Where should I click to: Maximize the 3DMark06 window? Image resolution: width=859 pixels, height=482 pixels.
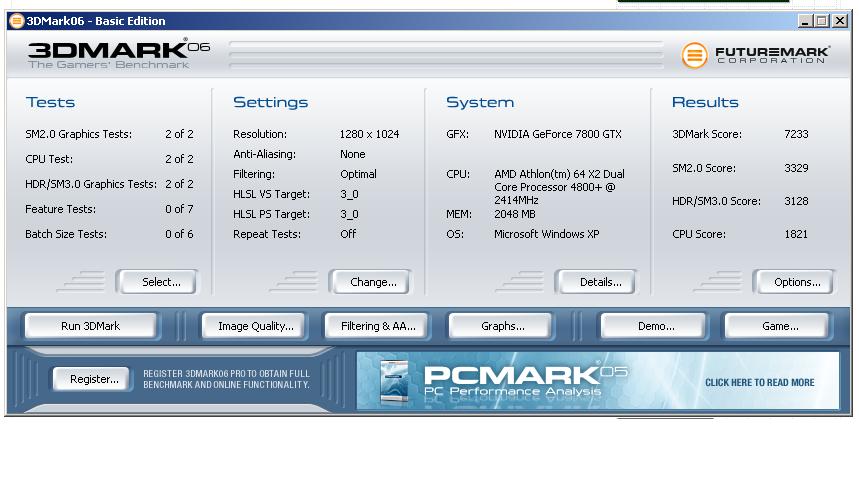coord(821,21)
